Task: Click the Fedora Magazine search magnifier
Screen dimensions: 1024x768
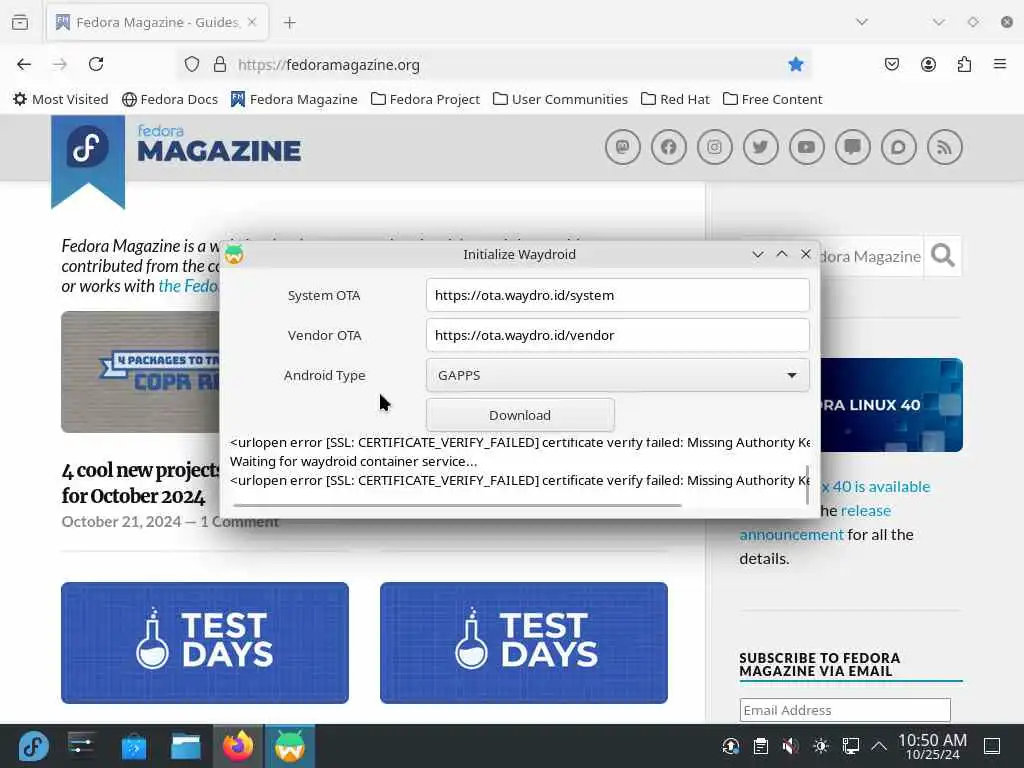Action: point(942,256)
